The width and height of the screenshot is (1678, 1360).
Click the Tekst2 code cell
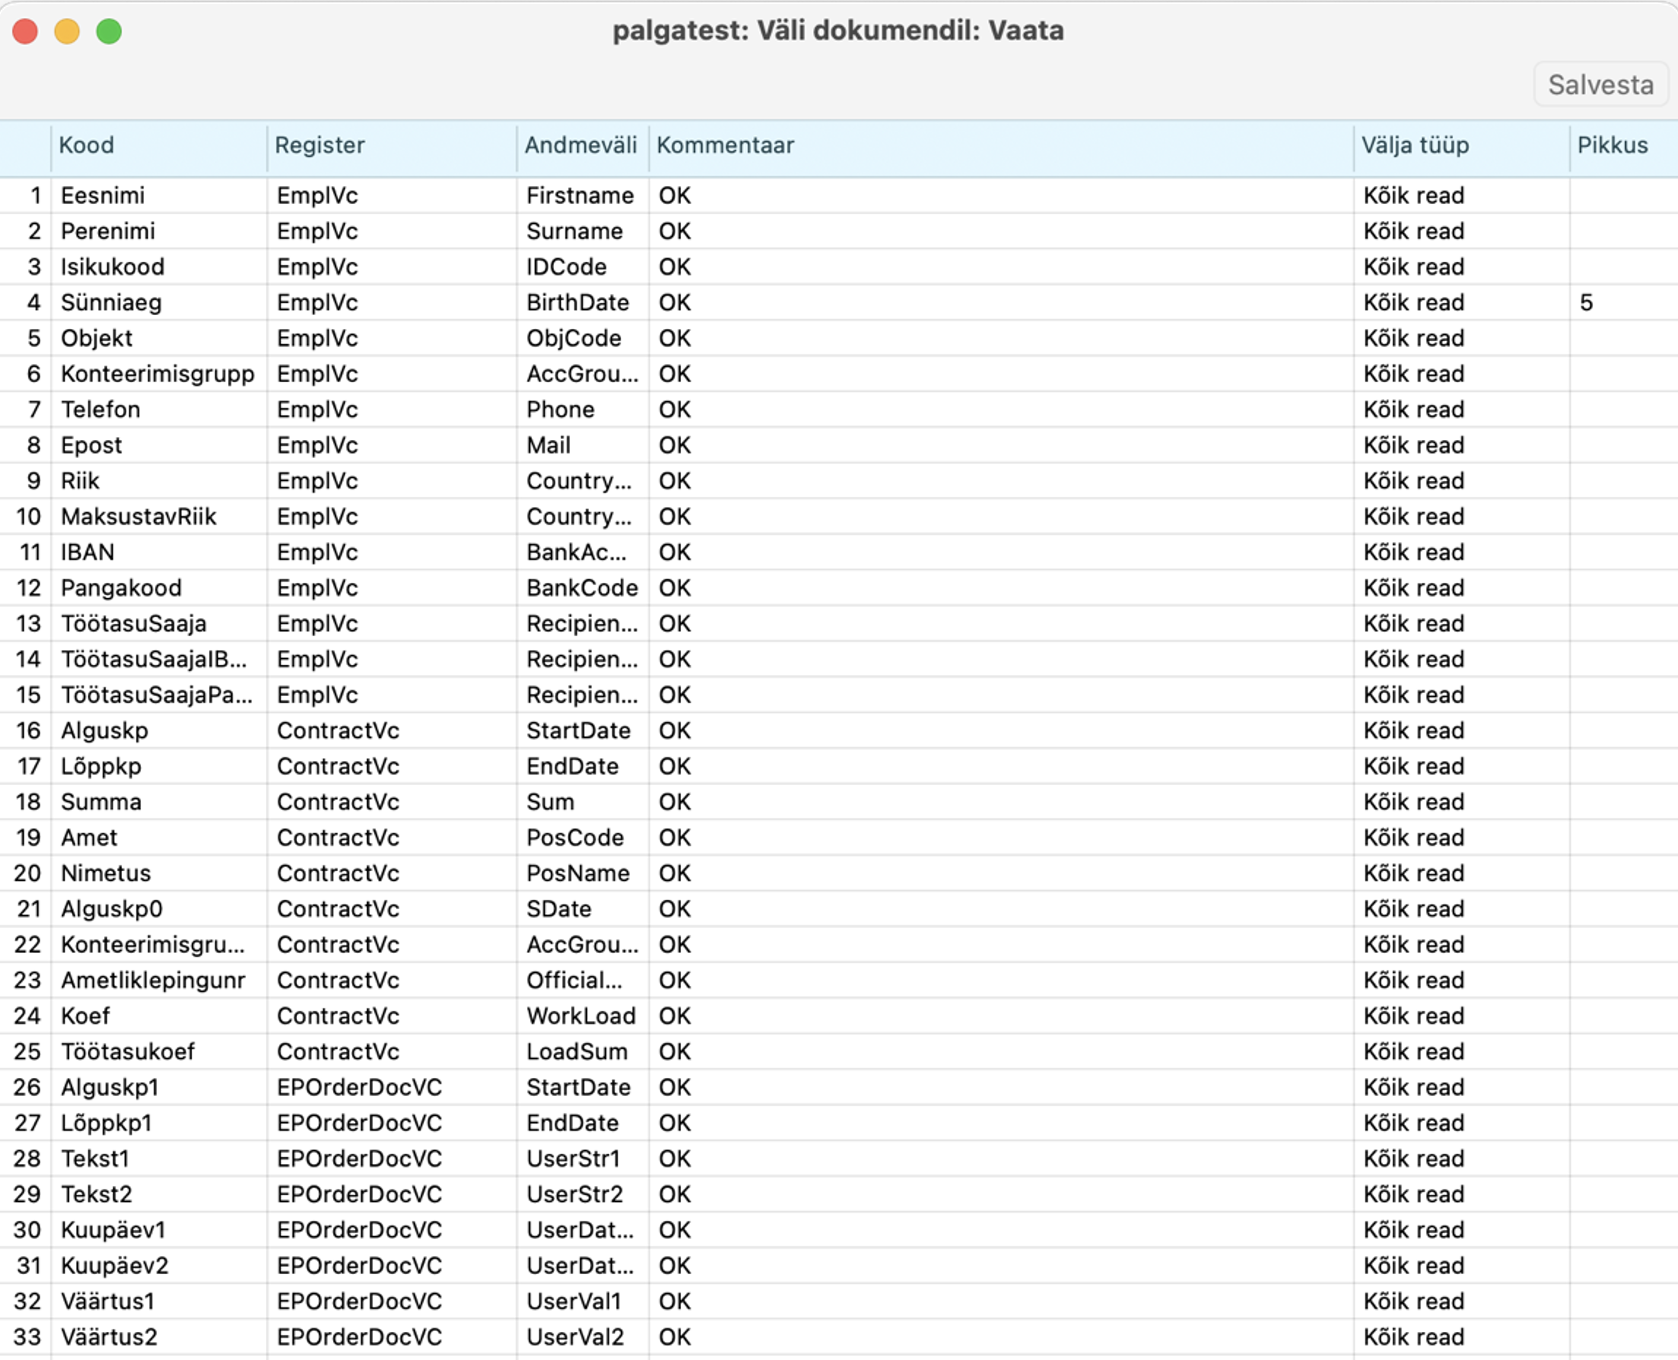(x=159, y=1195)
